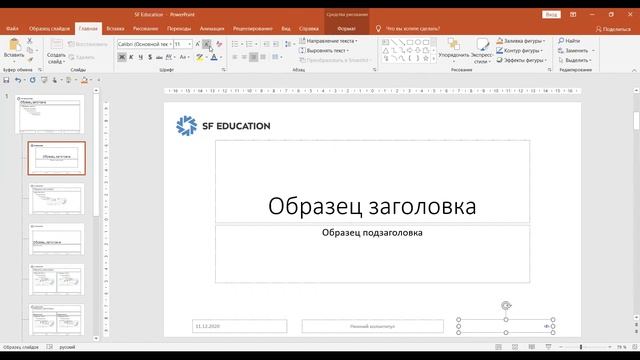Toggle bold formatting (Ж)
The image size is (640, 360).
[x=122, y=57]
